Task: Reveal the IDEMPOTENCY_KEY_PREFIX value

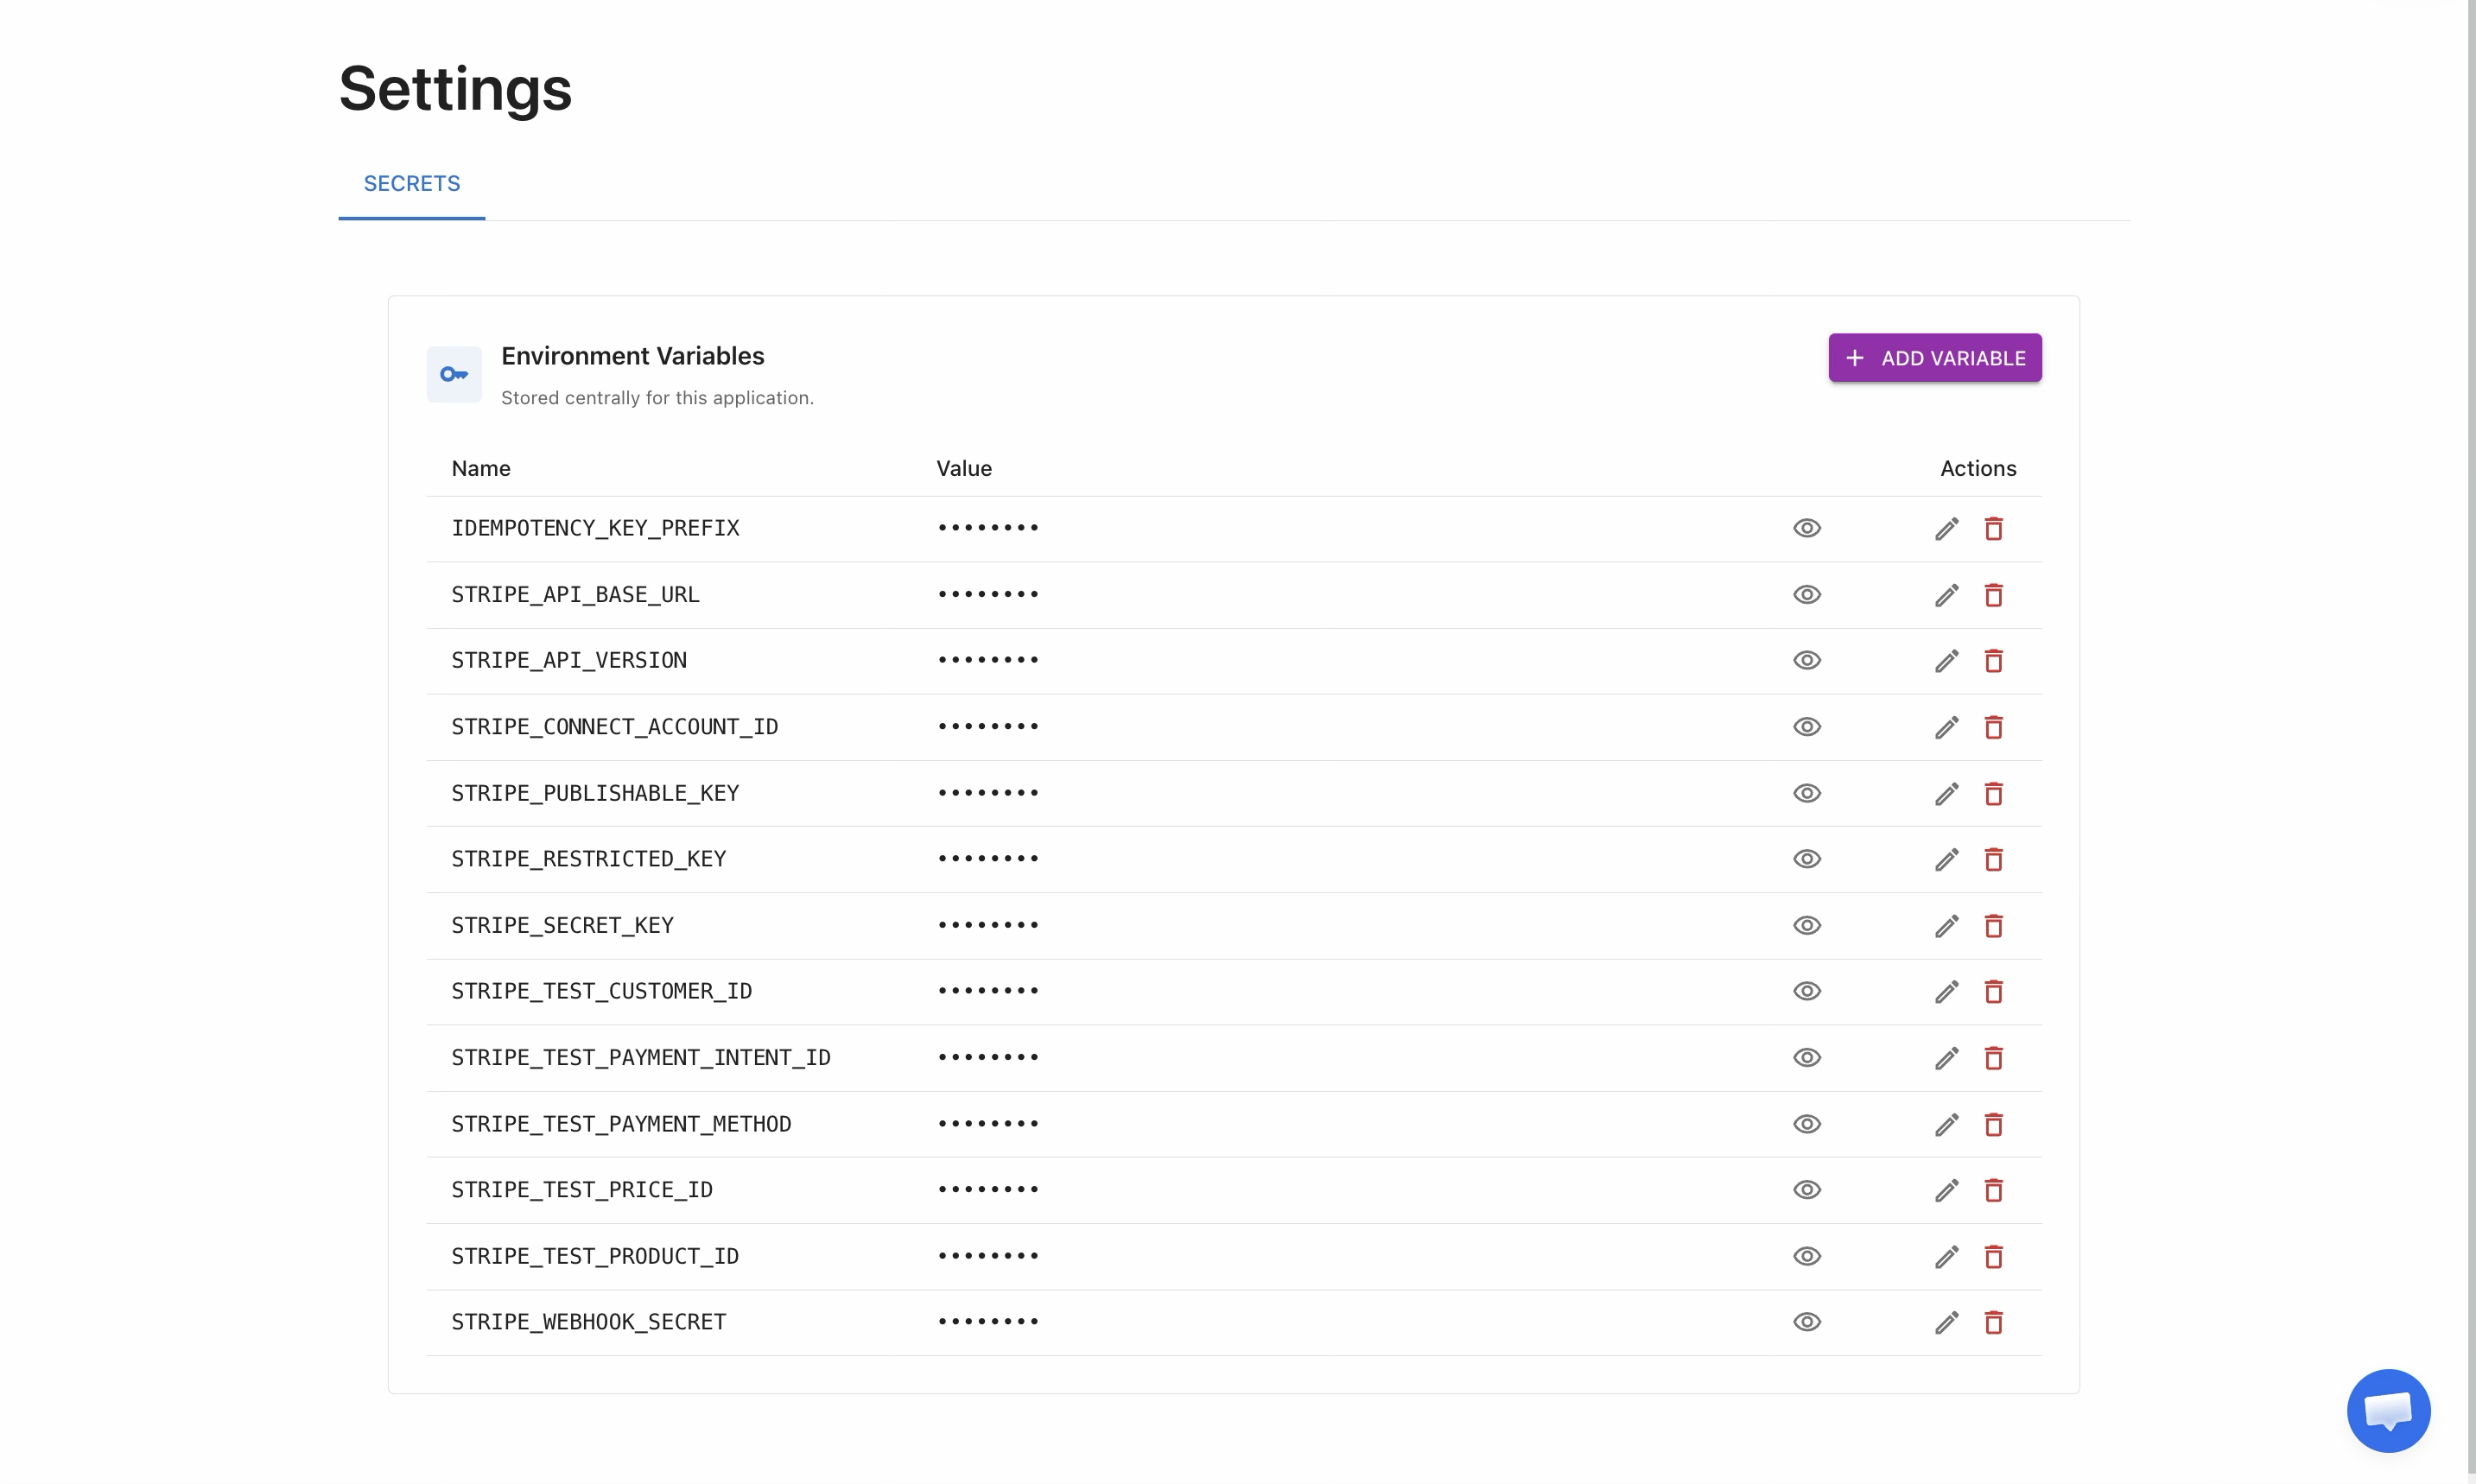Action: [1806, 528]
